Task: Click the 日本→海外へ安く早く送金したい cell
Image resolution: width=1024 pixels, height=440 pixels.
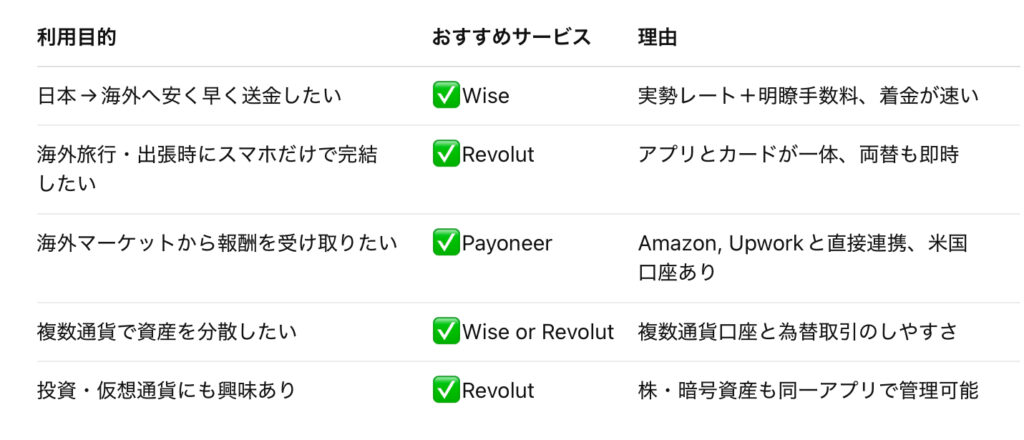Action: 189,96
